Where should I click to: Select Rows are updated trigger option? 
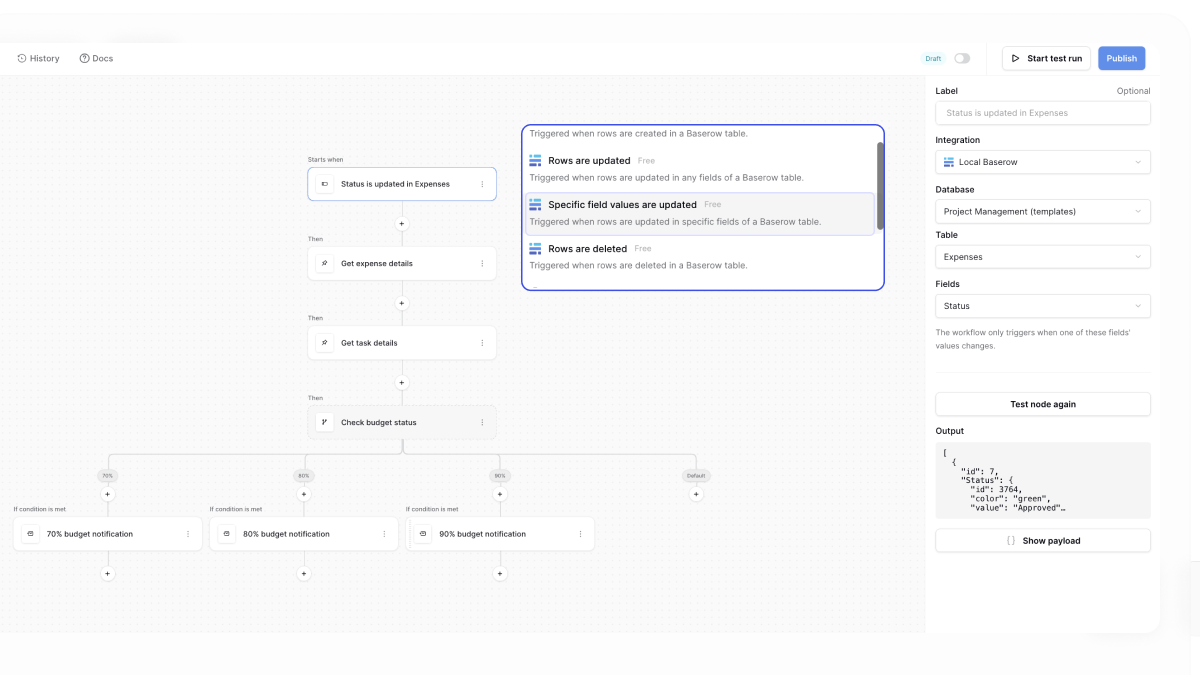[699, 169]
